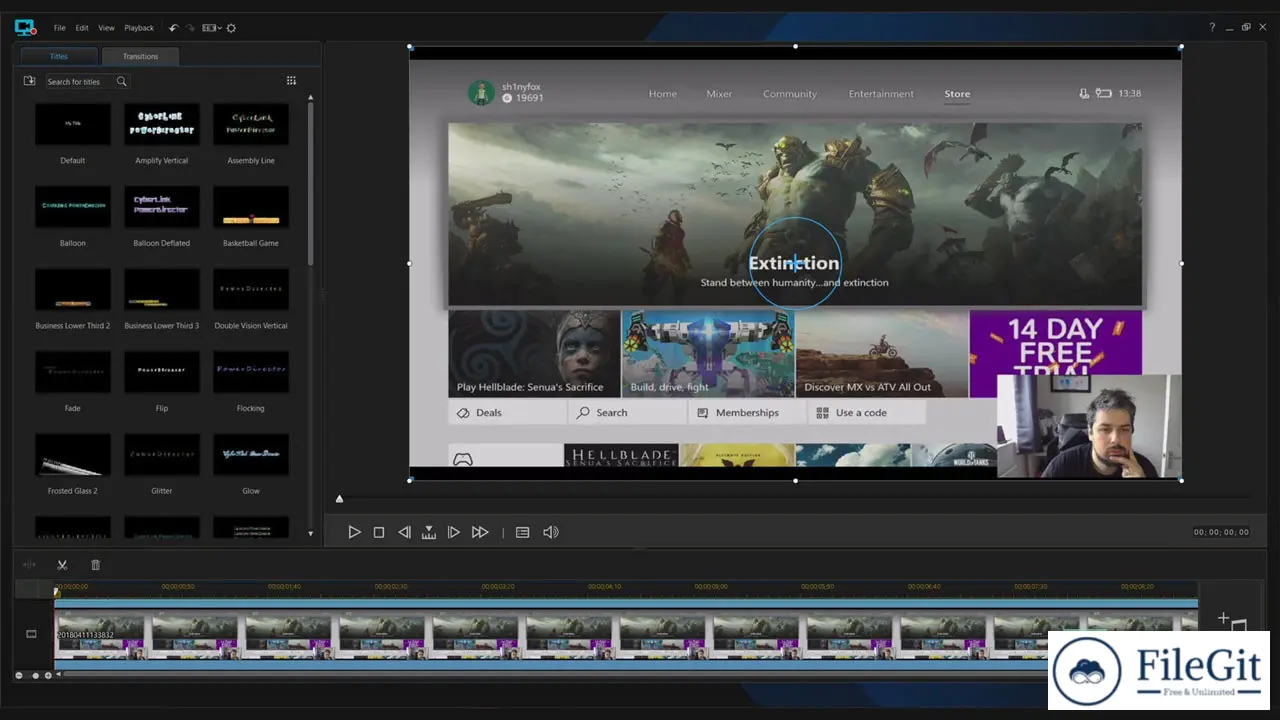Select the Balloon title template

click(73, 206)
